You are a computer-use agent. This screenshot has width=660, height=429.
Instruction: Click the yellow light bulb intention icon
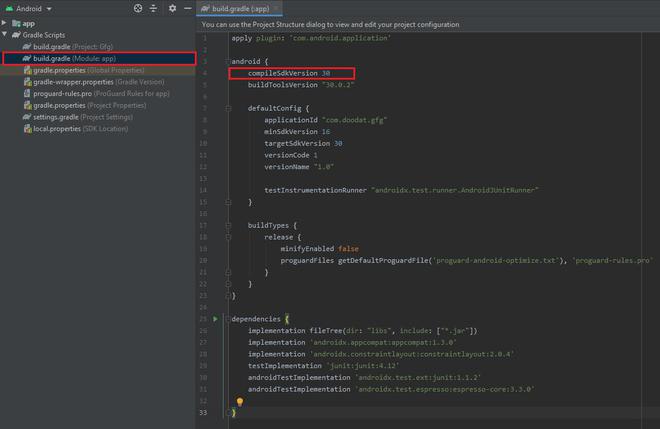pos(240,402)
